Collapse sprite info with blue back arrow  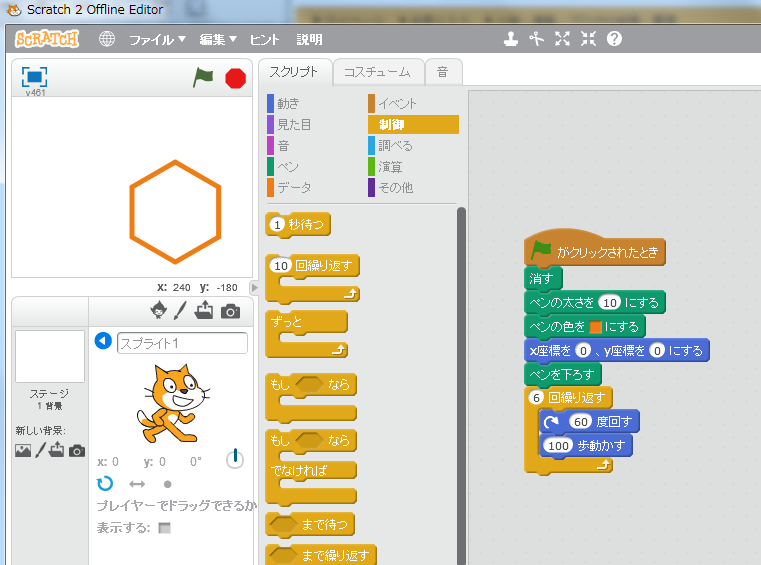click(103, 342)
